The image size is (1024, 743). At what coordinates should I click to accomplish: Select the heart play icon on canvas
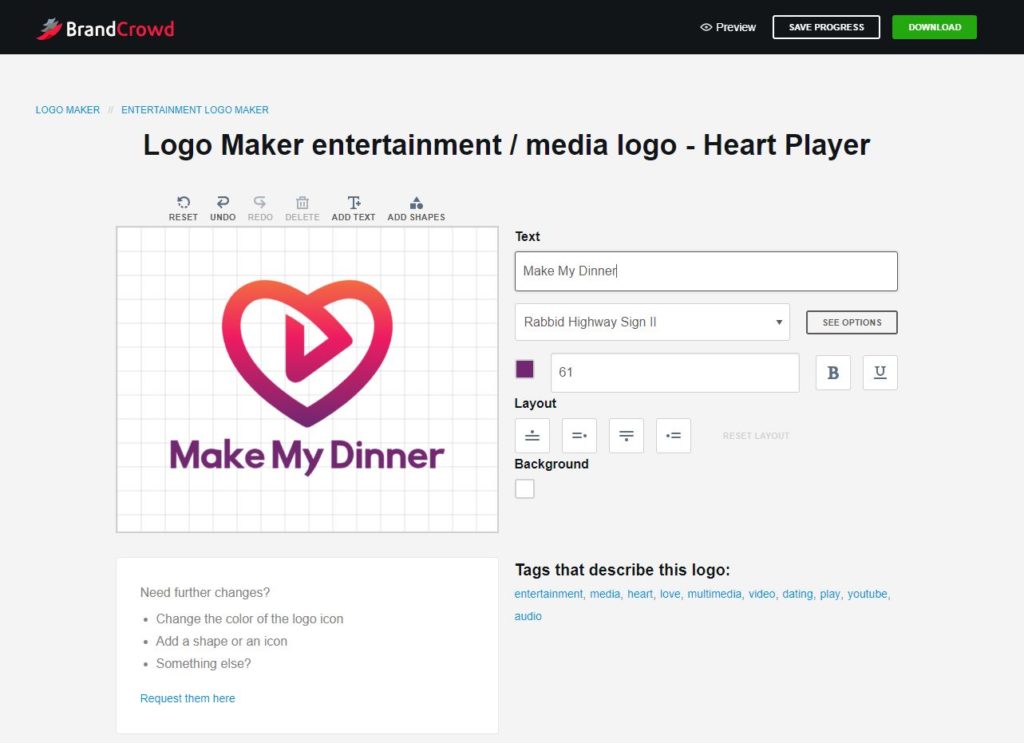[307, 353]
